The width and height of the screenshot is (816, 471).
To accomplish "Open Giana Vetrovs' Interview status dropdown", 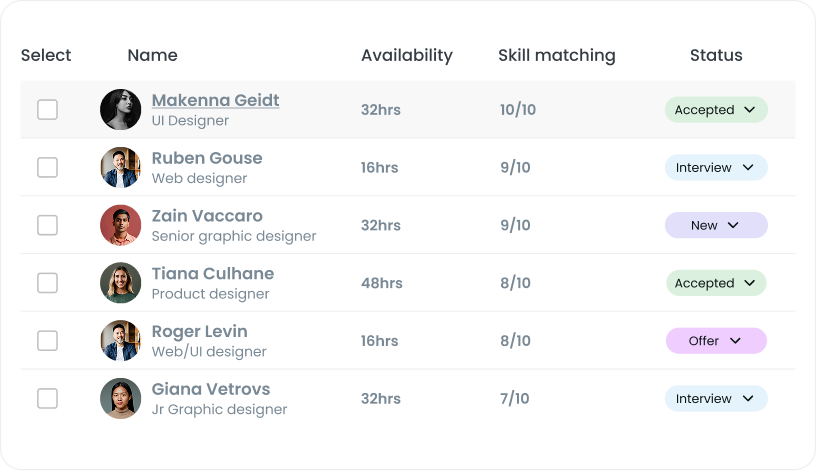I will (716, 398).
